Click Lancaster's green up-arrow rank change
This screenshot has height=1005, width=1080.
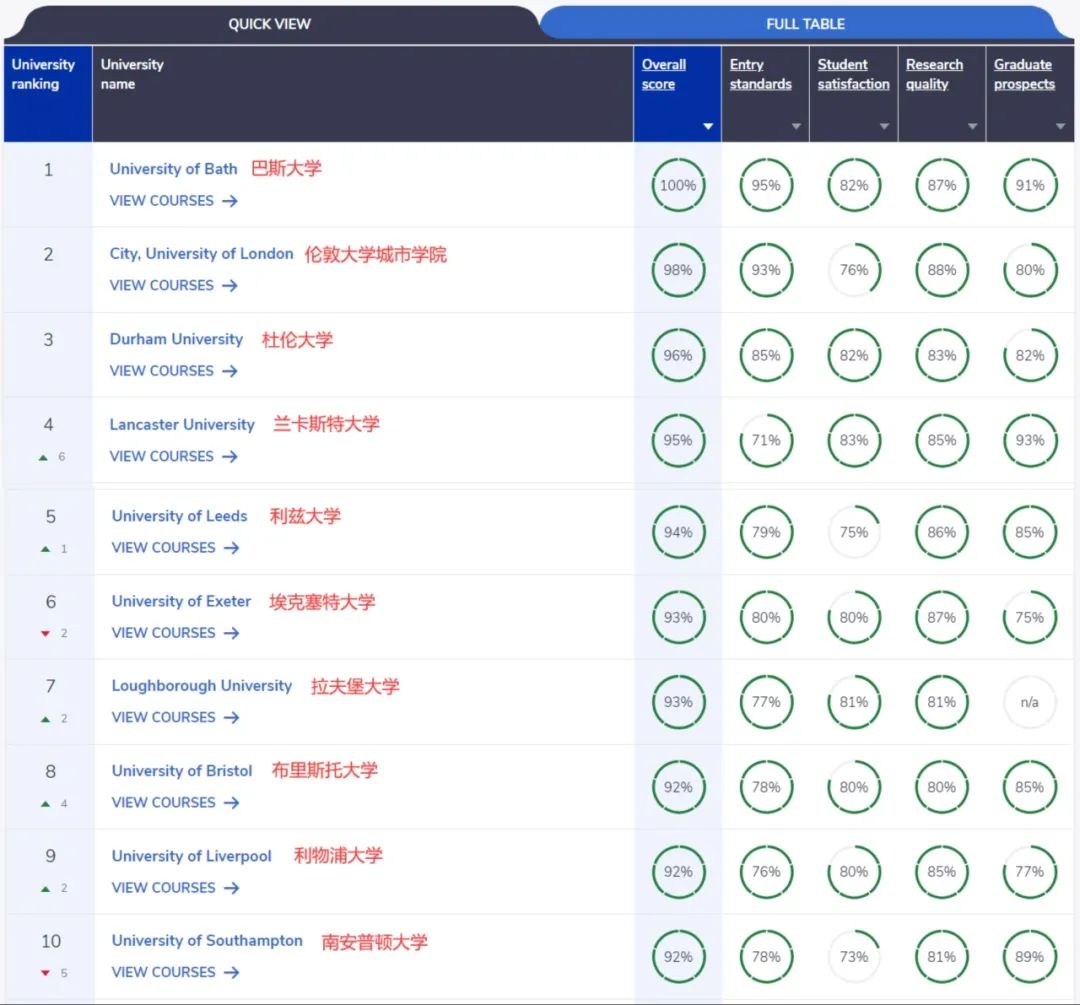click(x=43, y=457)
